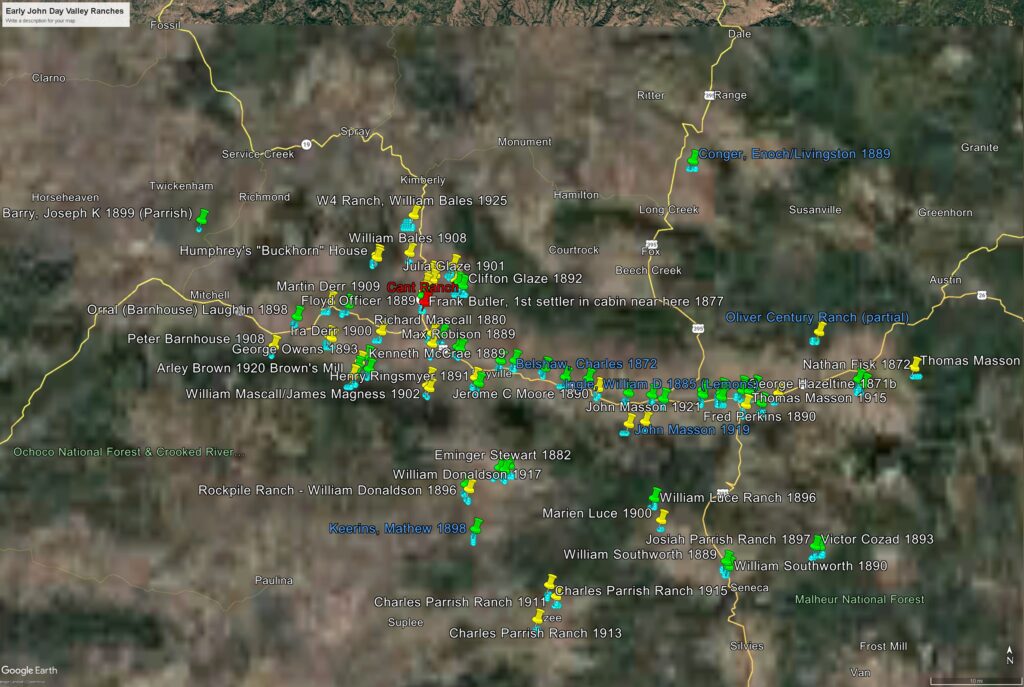Click the John Masson 1919 yellow pin
Viewport: 1024px width, 687px height.
629,423
